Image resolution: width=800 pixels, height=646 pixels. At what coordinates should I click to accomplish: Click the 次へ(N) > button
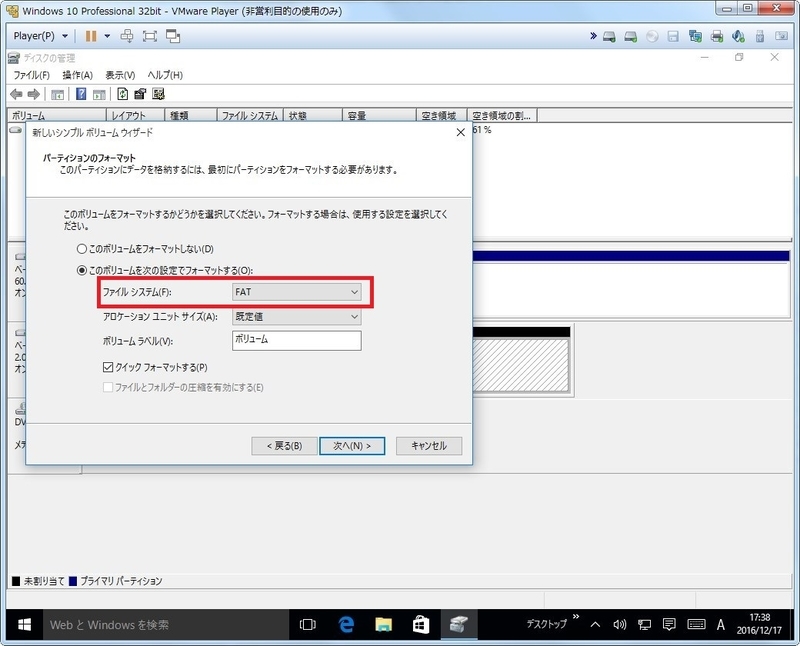point(352,445)
